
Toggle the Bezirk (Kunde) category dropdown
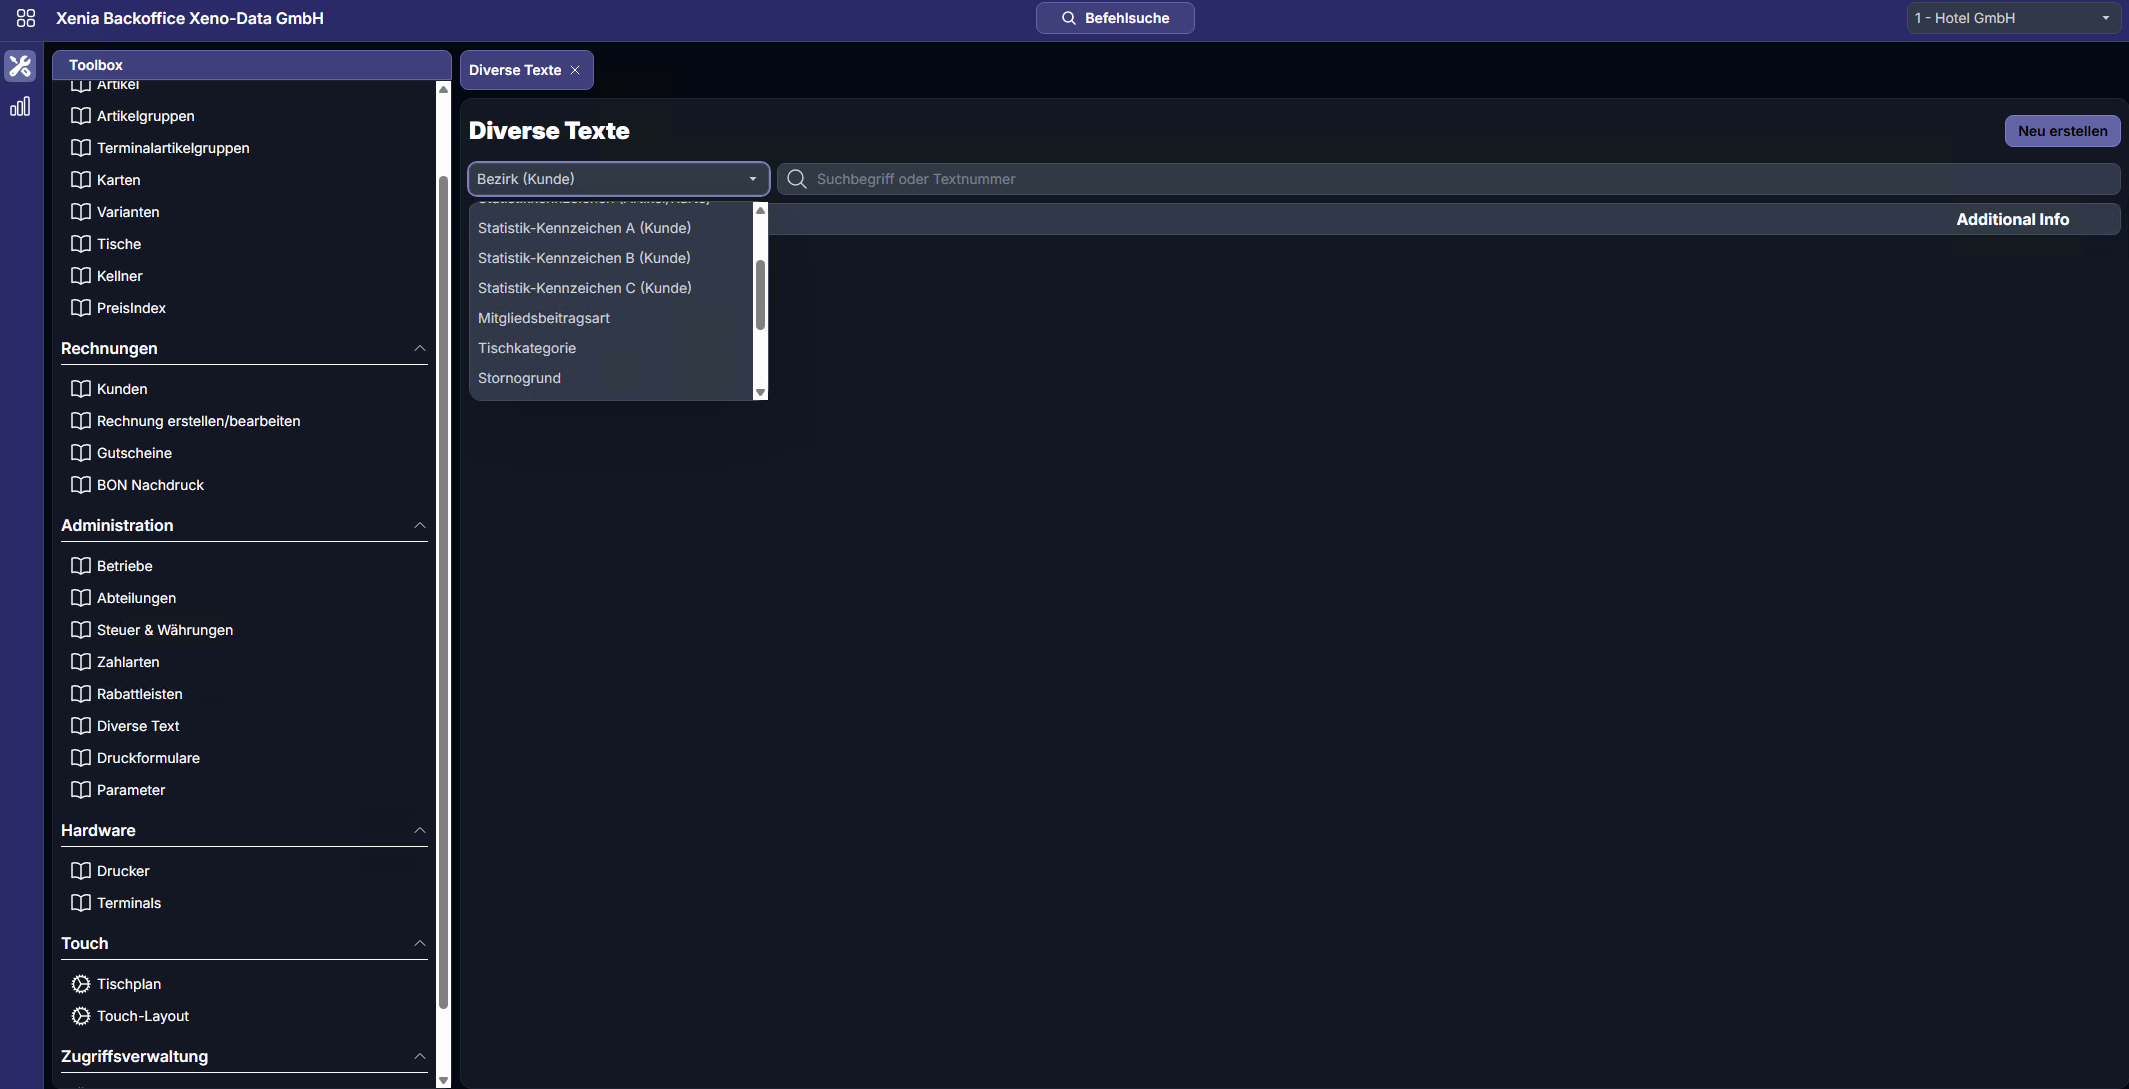pyautogui.click(x=618, y=179)
